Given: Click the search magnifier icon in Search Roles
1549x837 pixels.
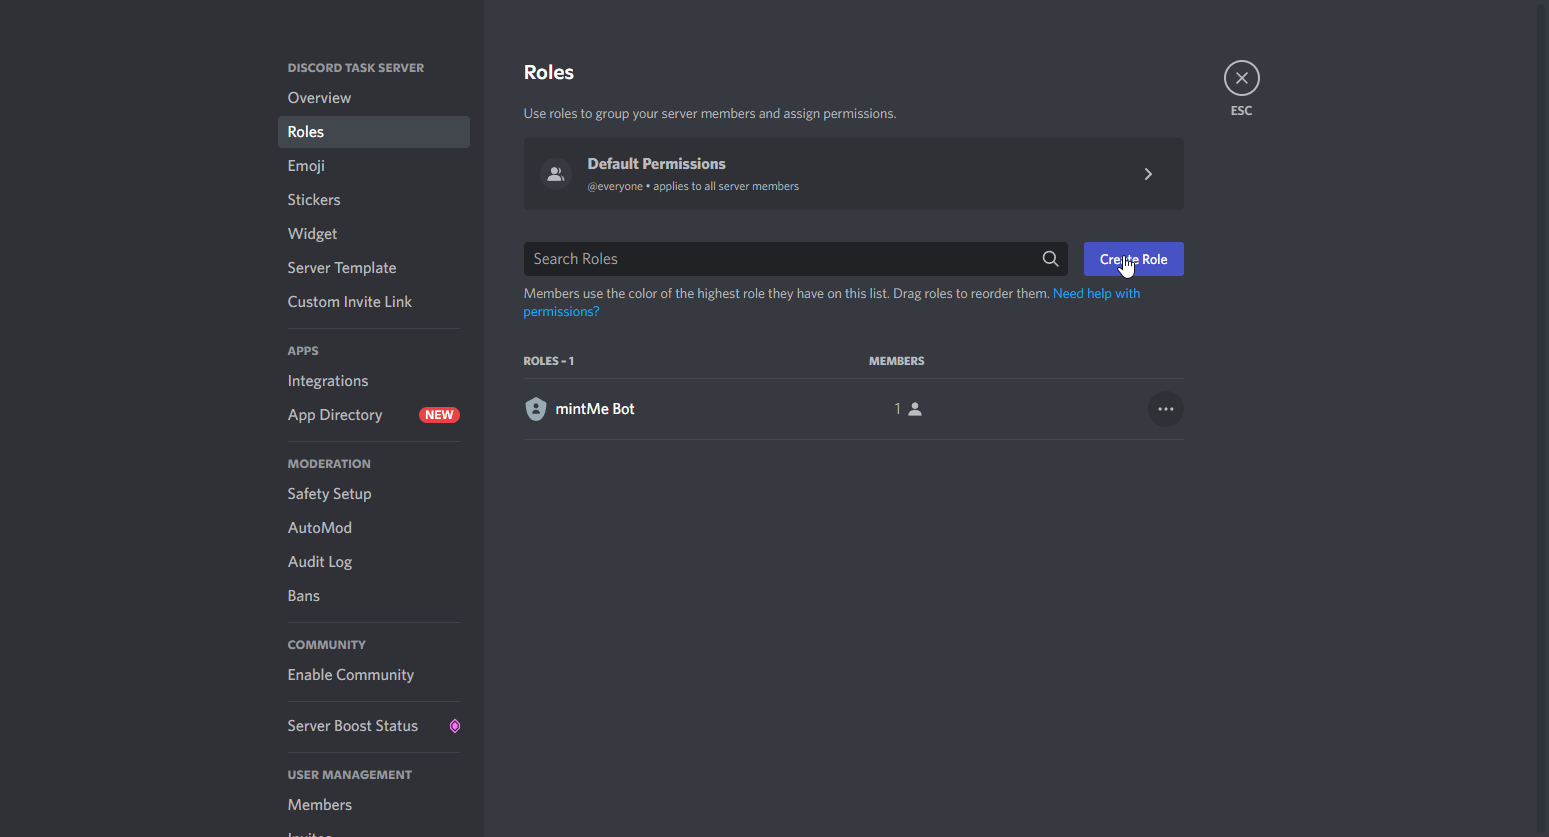Looking at the screenshot, I should 1050,259.
